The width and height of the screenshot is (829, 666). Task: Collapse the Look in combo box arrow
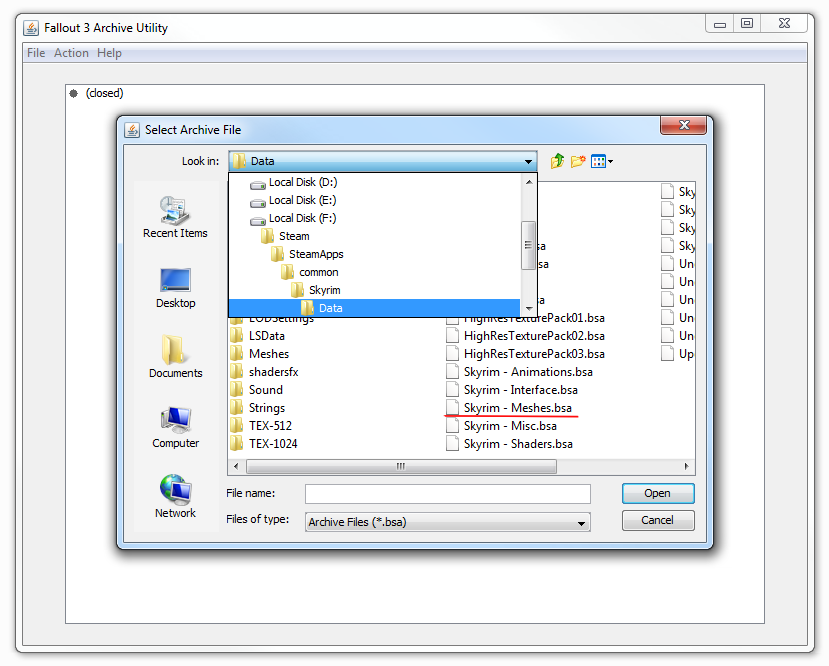[528, 161]
